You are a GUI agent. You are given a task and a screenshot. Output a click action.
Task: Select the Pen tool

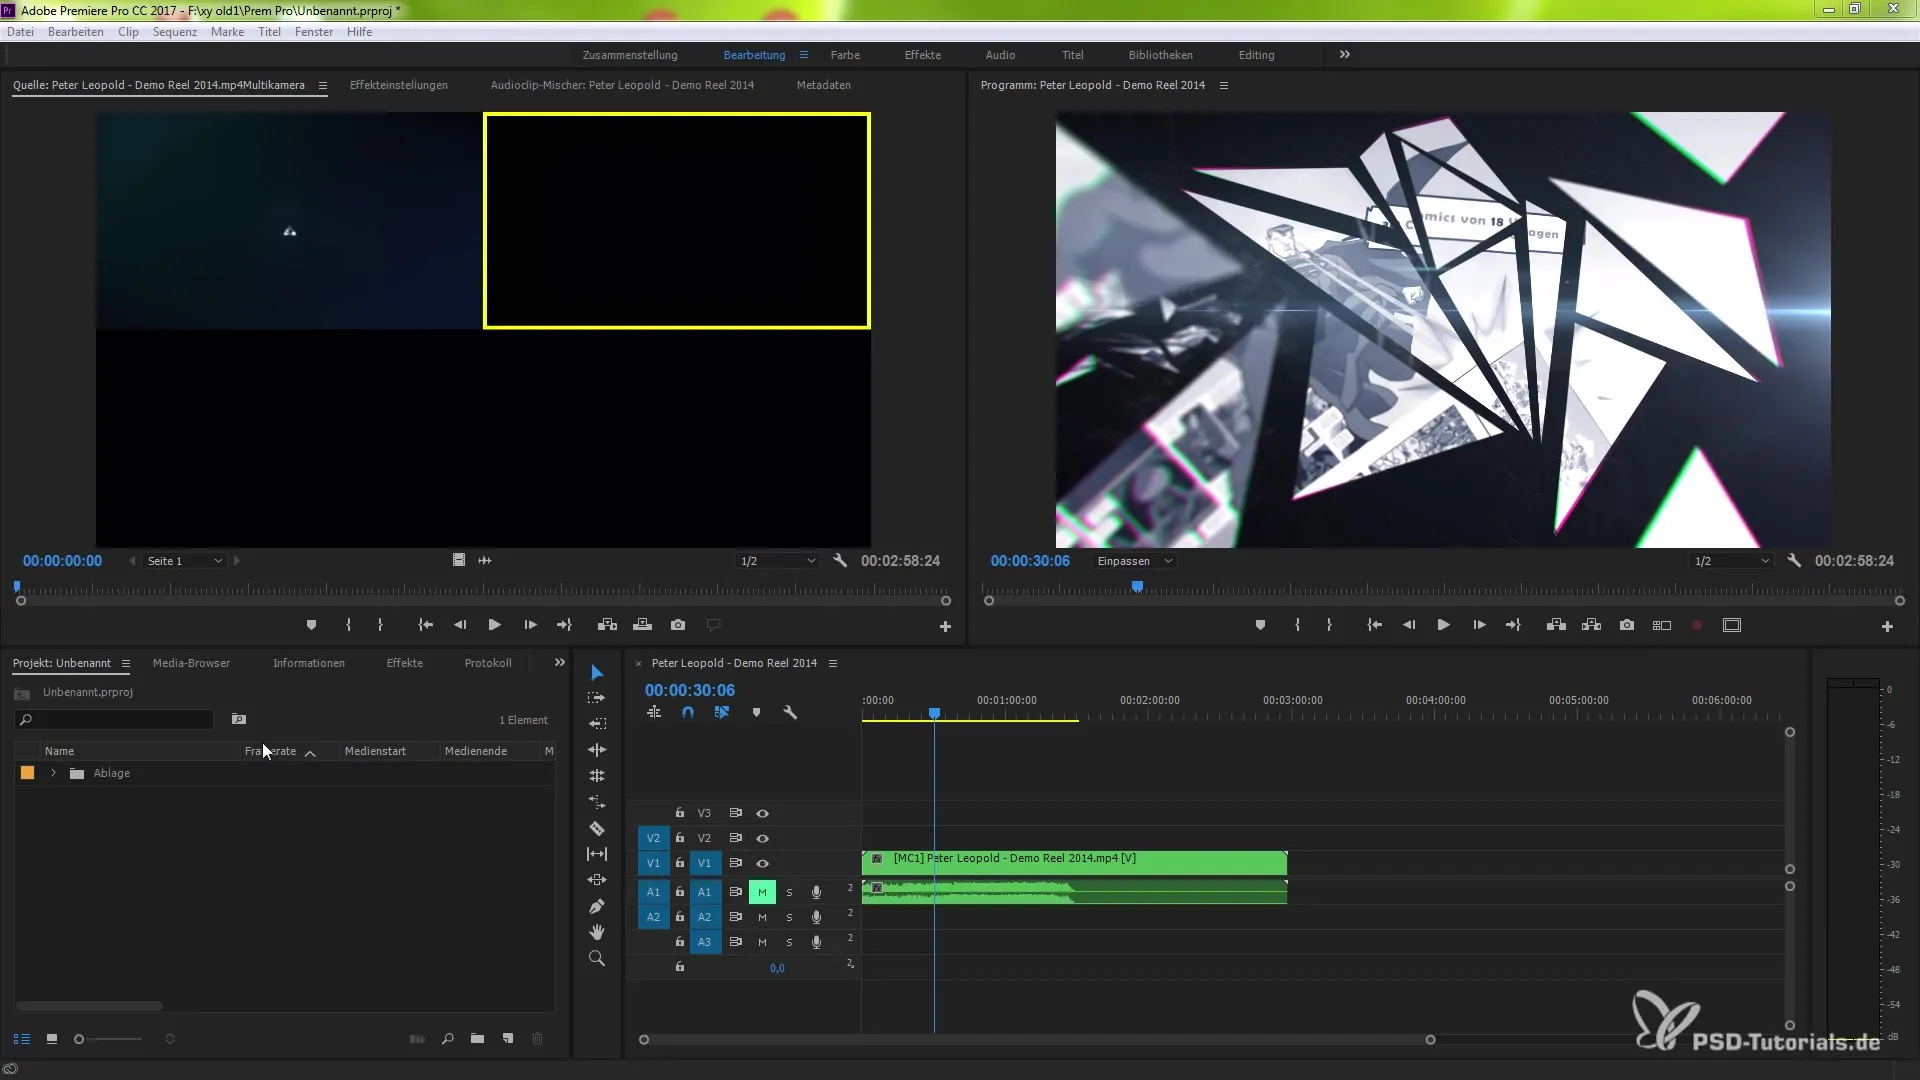coord(597,906)
